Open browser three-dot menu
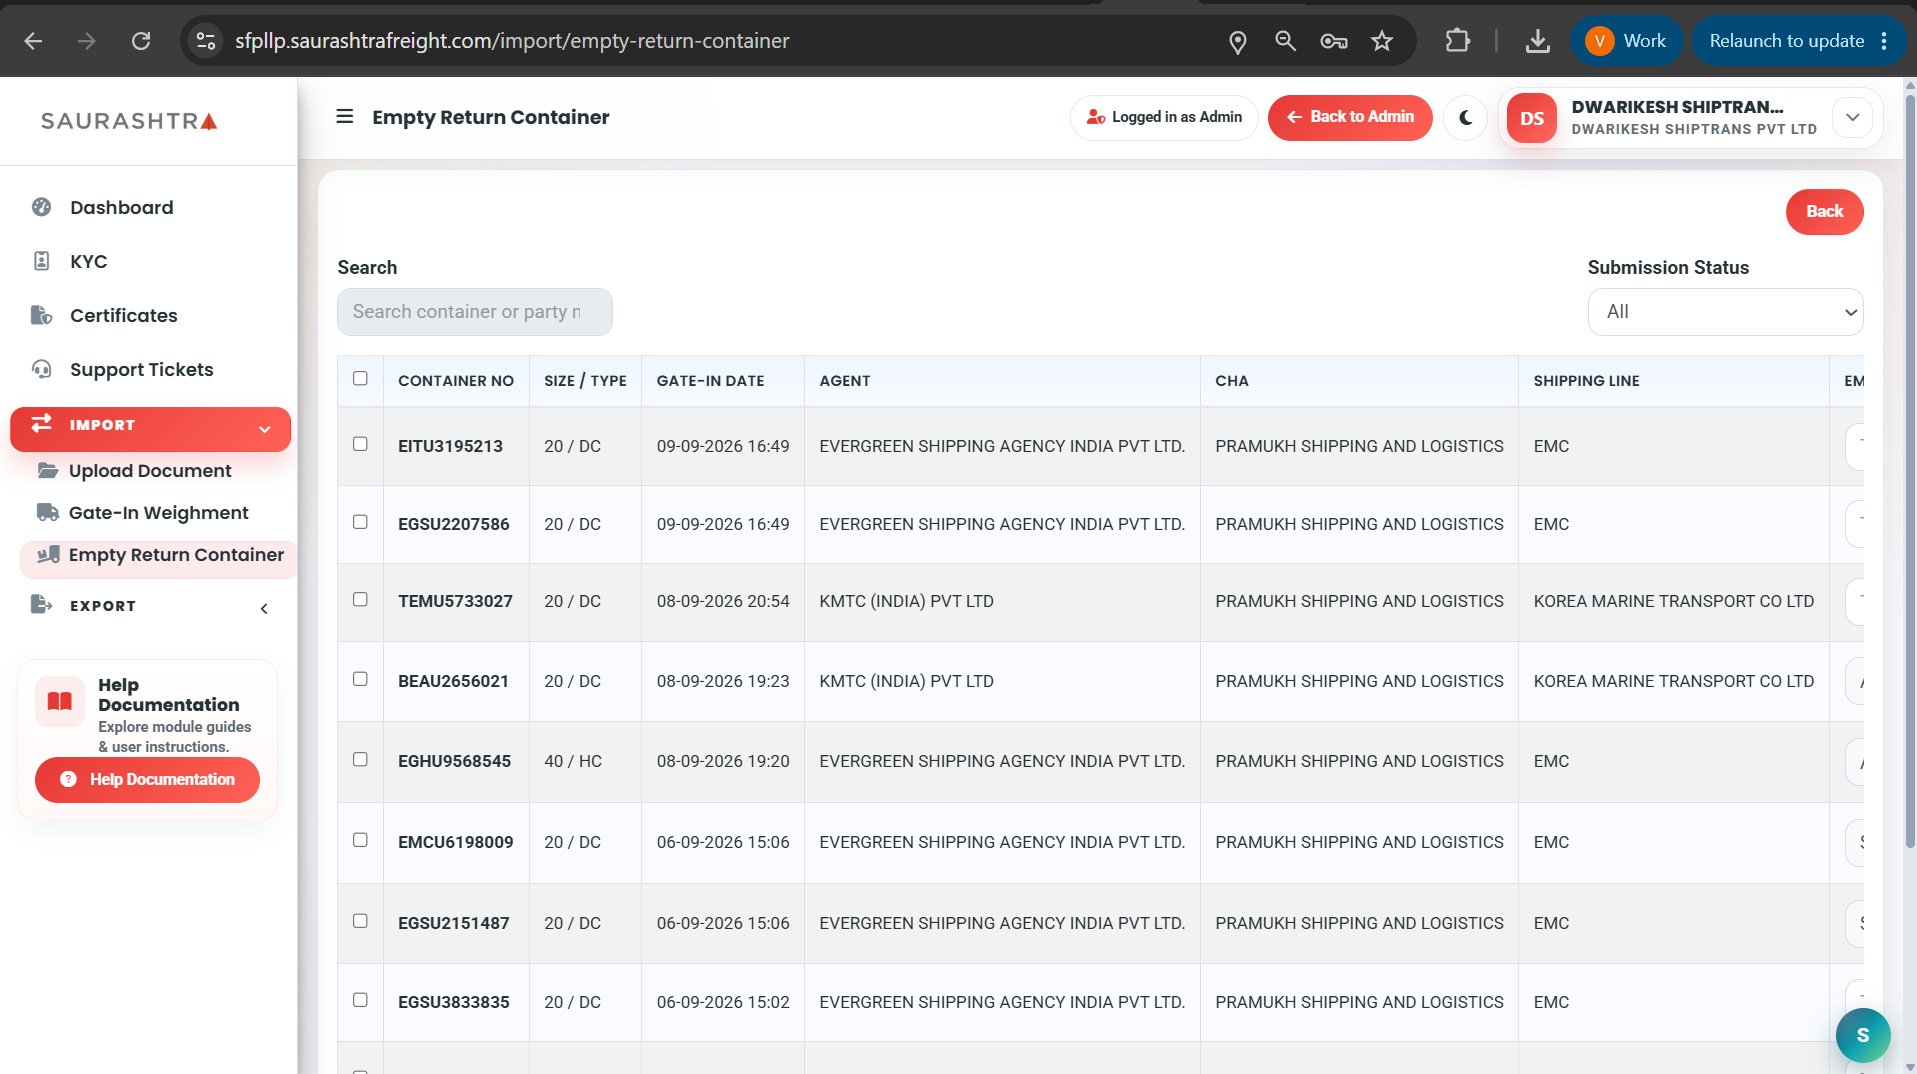Image resolution: width=1917 pixels, height=1074 pixels. click(x=1884, y=41)
